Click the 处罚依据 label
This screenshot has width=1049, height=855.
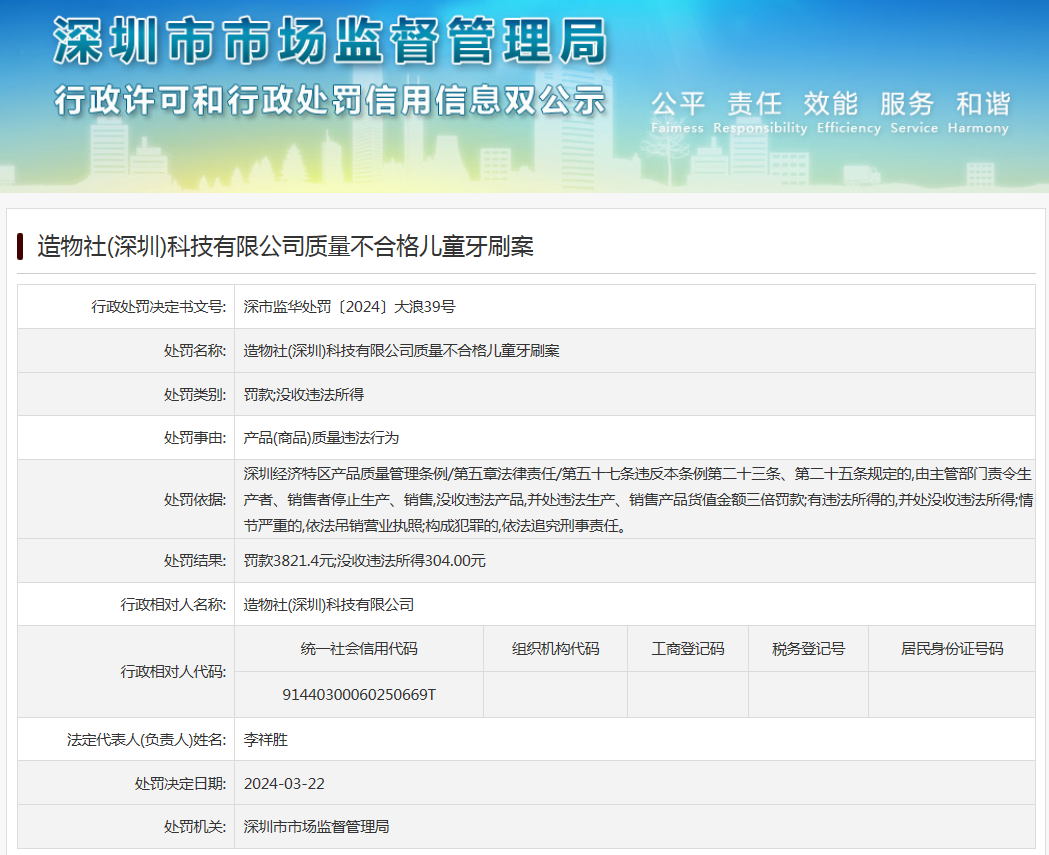coord(195,500)
